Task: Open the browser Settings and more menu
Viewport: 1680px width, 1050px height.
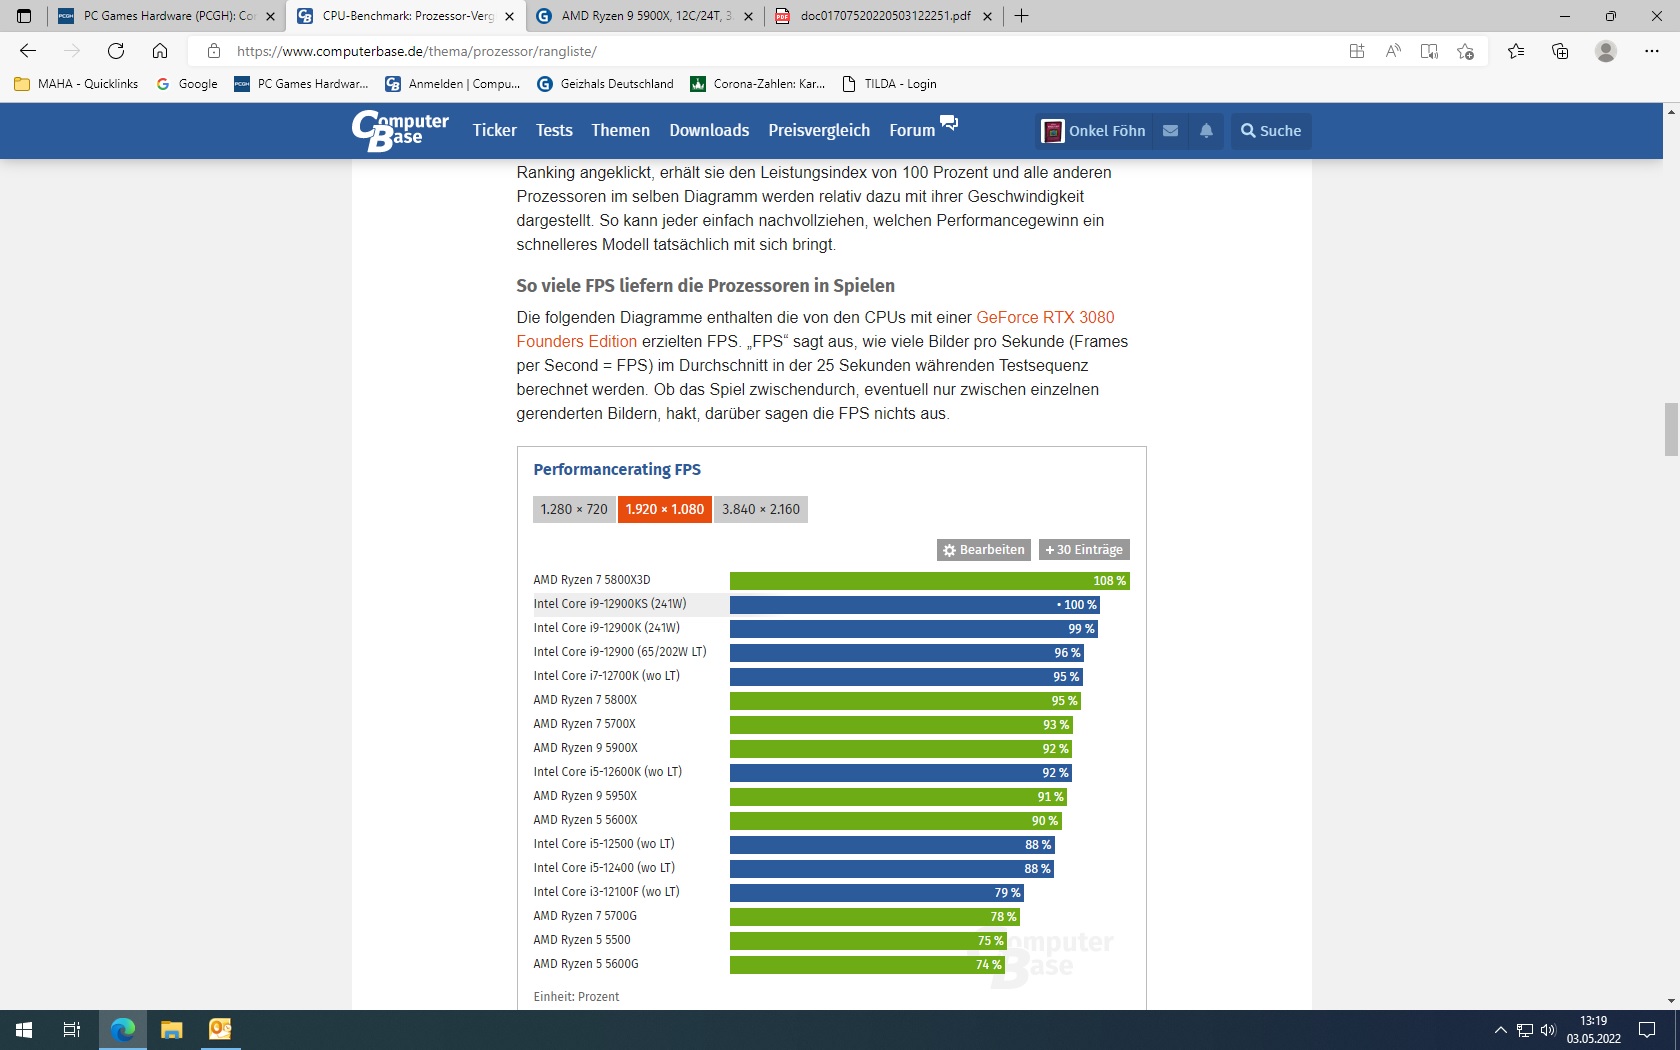Action: coord(1652,51)
